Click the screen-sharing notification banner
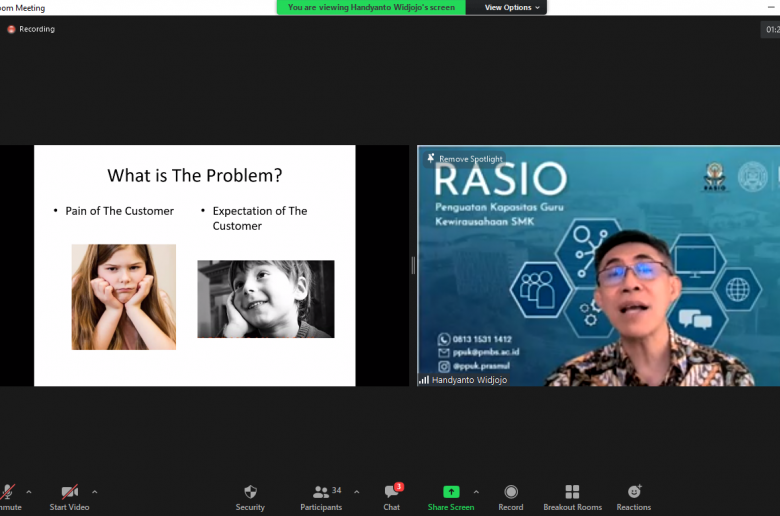The image size is (780, 516). pyautogui.click(x=371, y=7)
